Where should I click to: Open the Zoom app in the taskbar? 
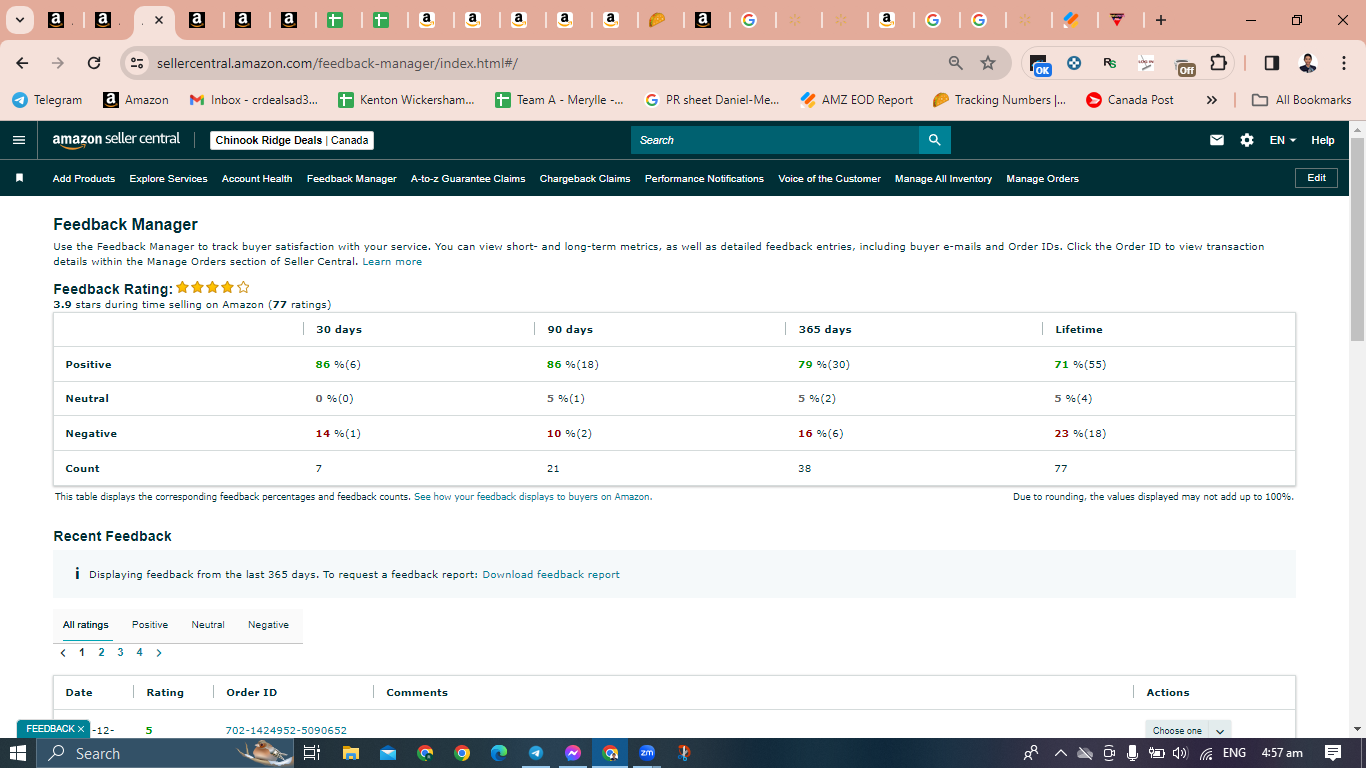pyautogui.click(x=647, y=753)
